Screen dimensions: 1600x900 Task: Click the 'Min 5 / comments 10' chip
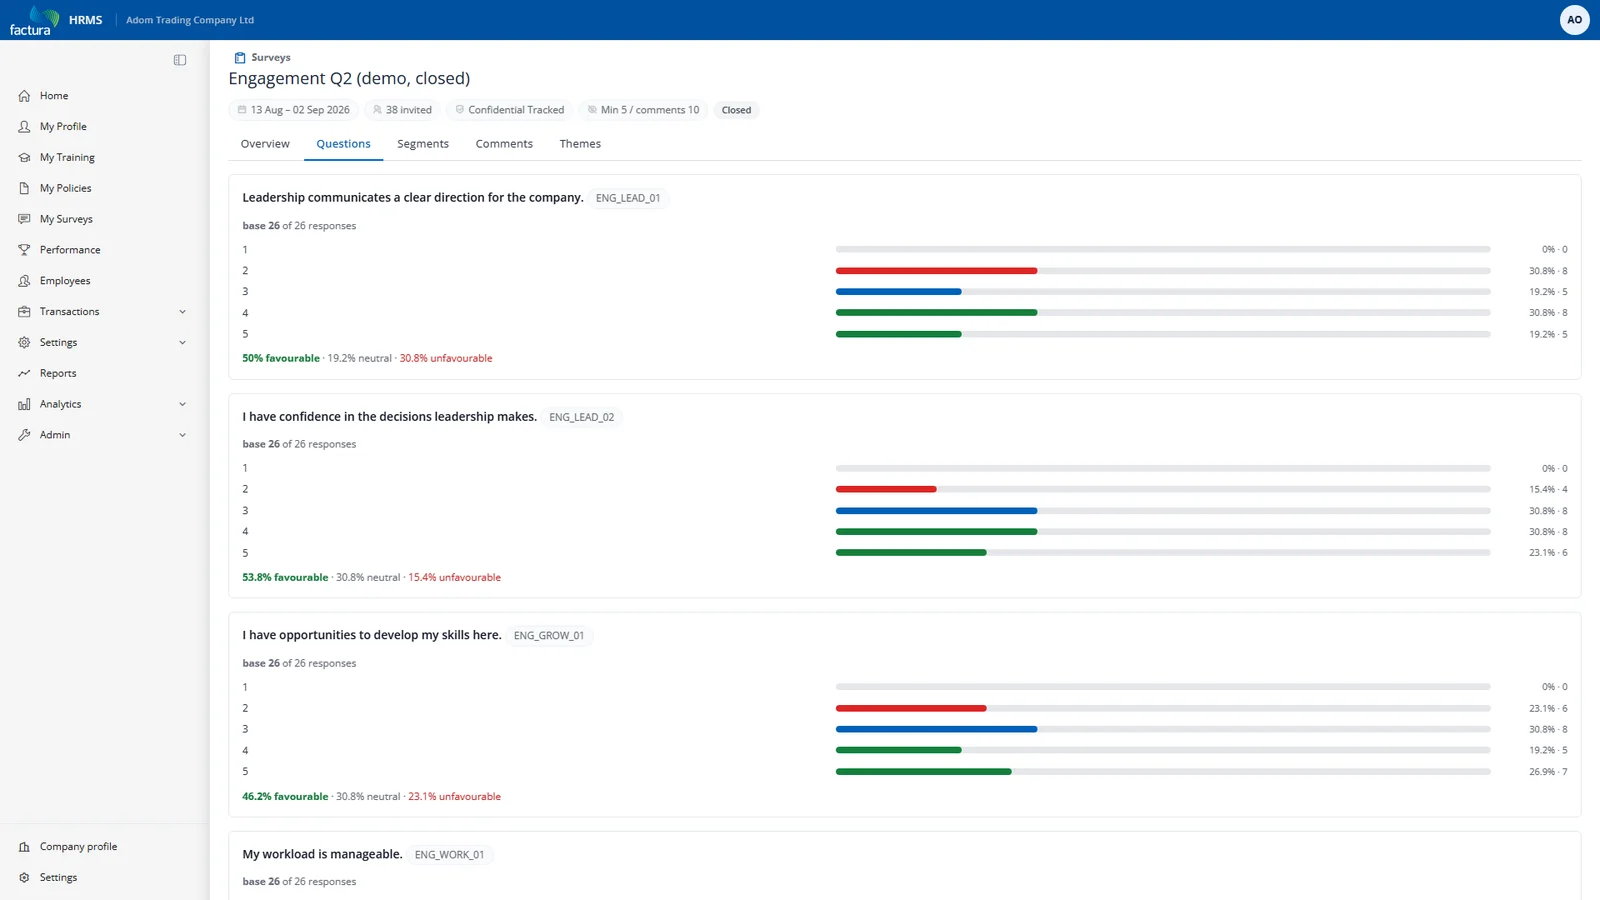(x=643, y=110)
